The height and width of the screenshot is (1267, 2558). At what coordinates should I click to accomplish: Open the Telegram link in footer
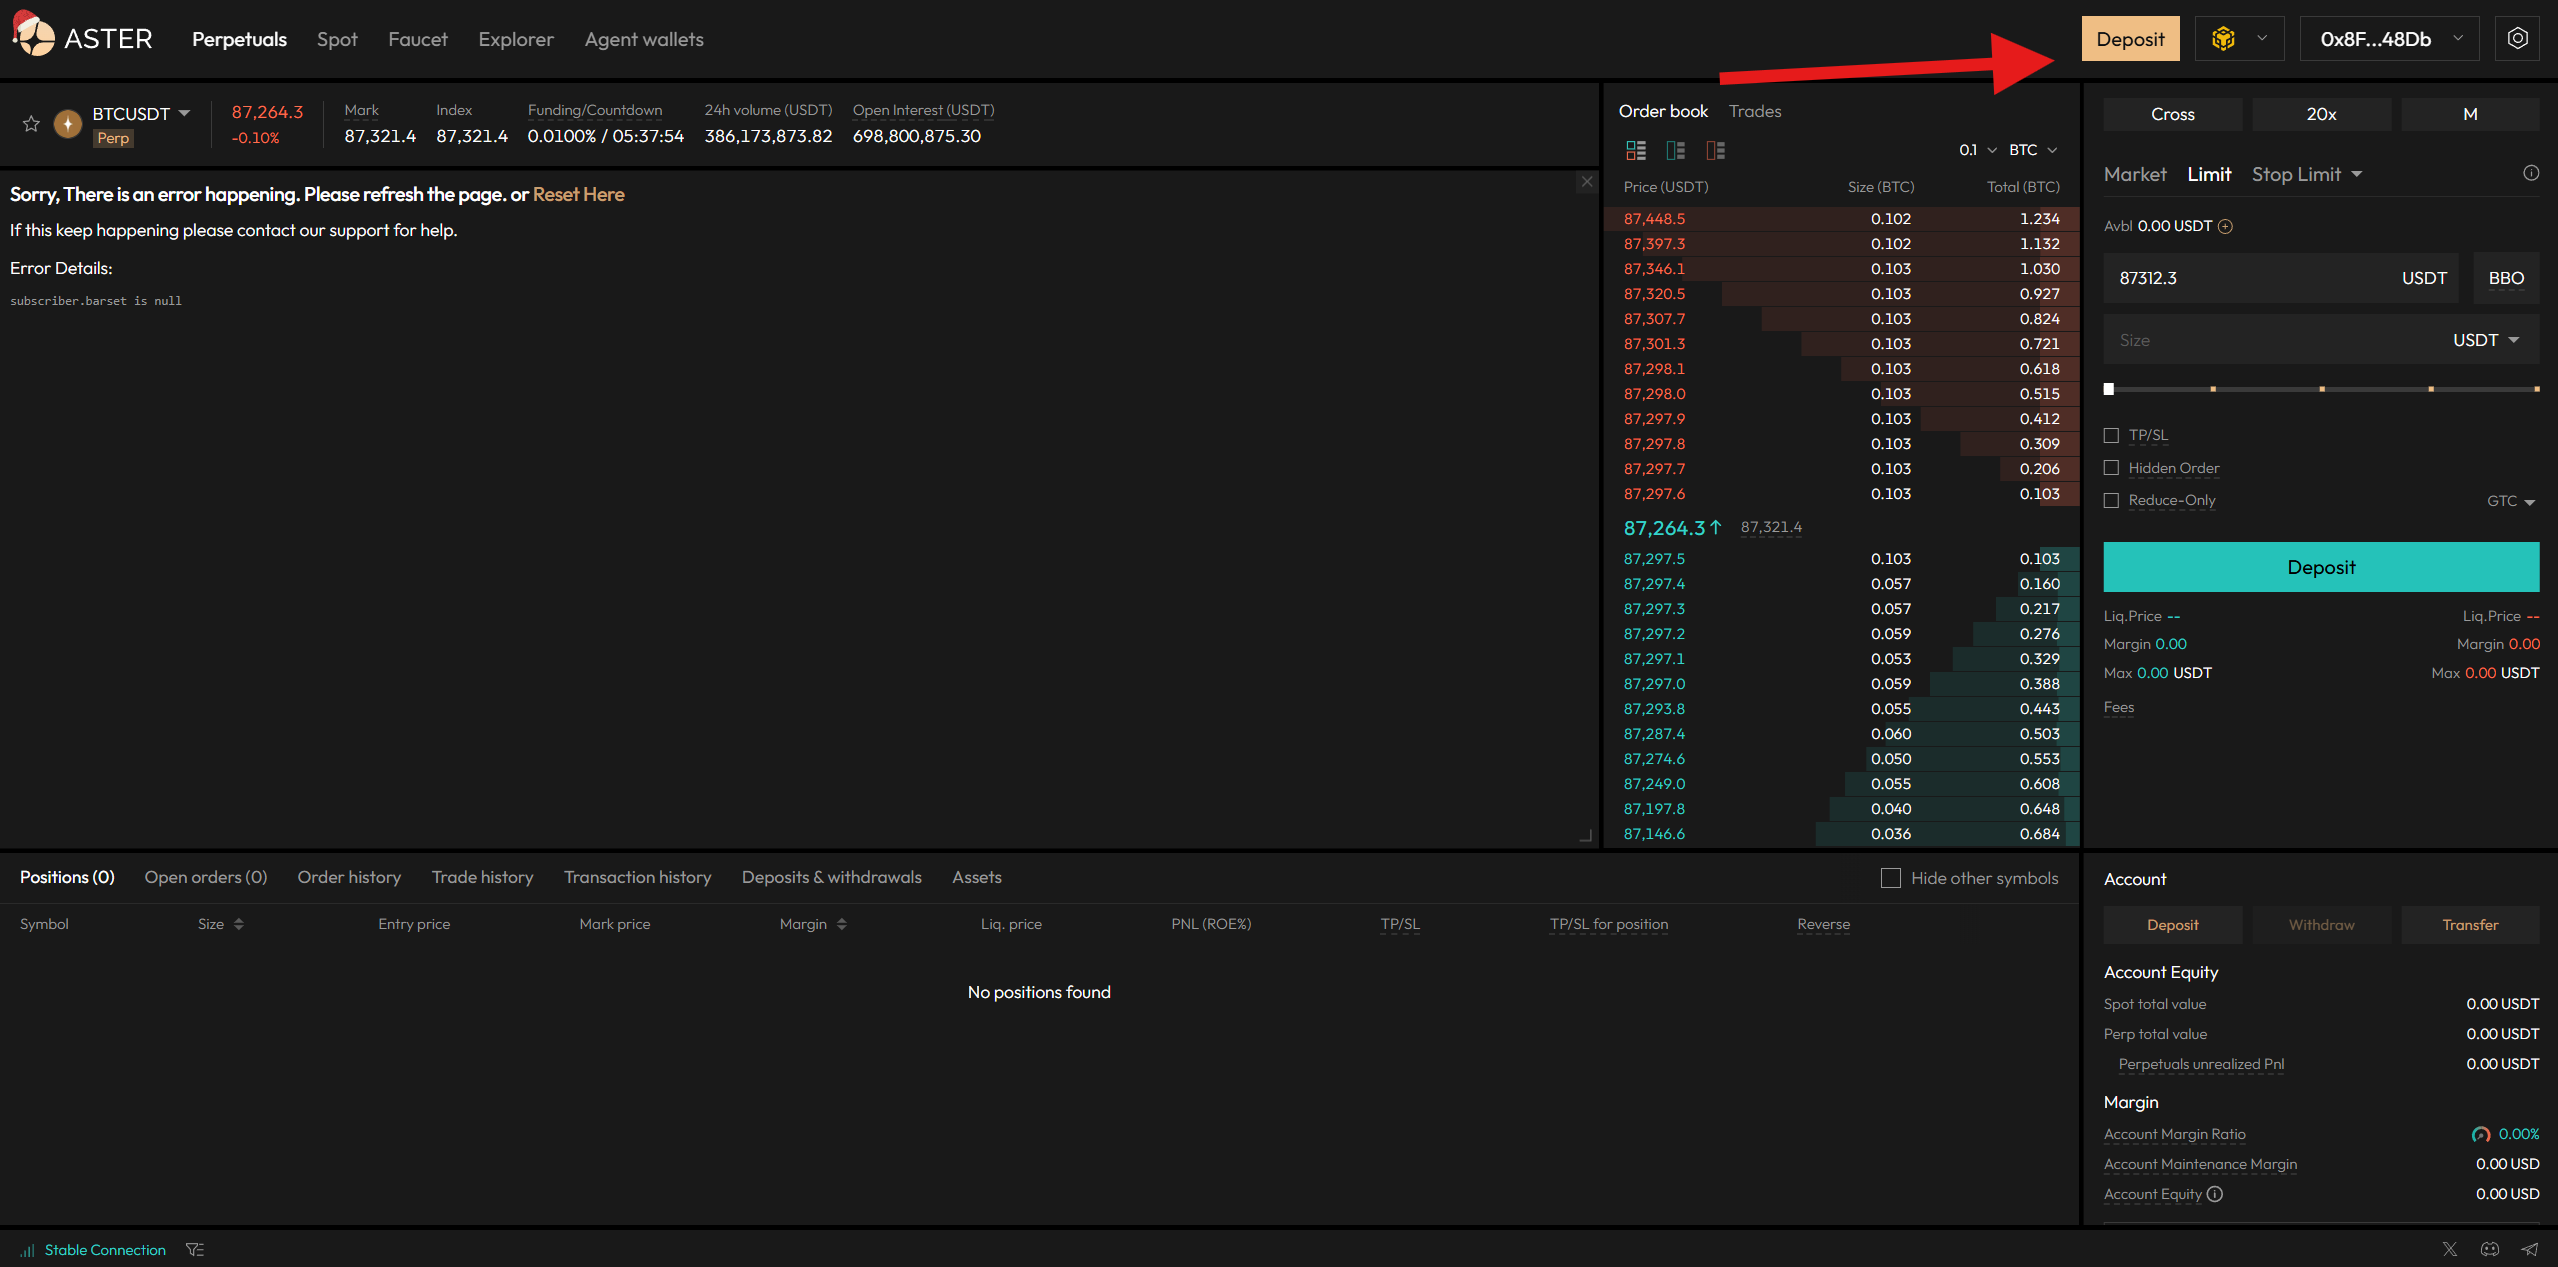(2529, 1249)
